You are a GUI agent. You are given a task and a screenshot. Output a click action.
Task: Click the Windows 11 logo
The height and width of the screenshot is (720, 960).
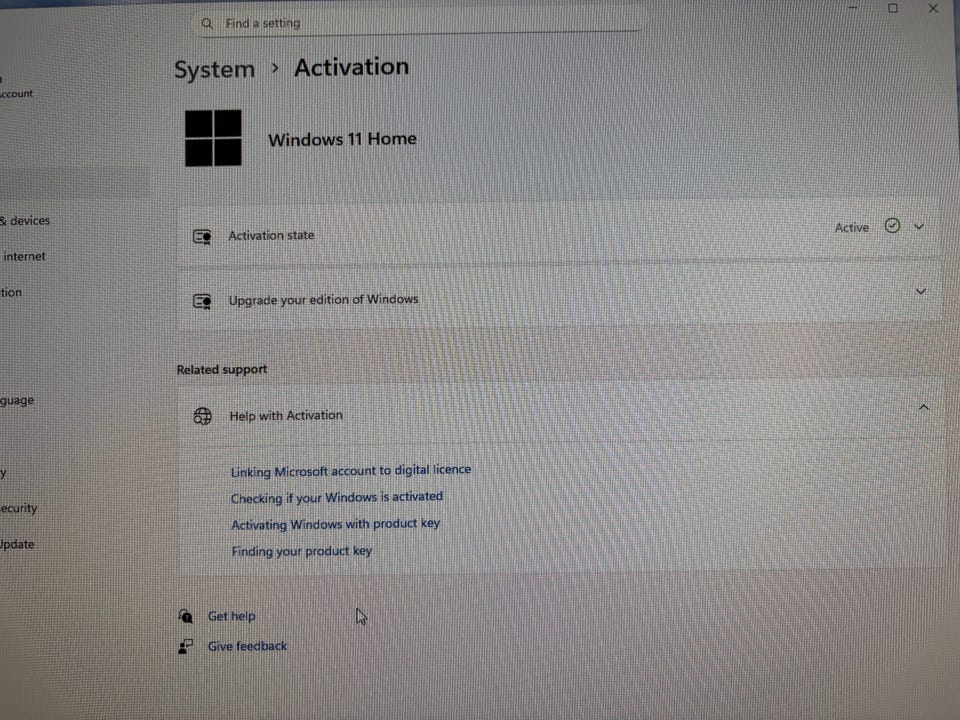[213, 138]
